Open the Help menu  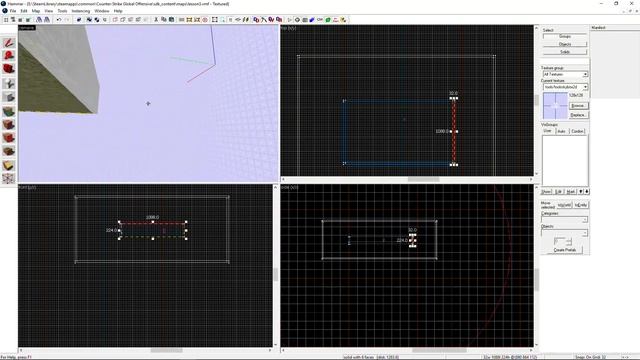point(118,11)
